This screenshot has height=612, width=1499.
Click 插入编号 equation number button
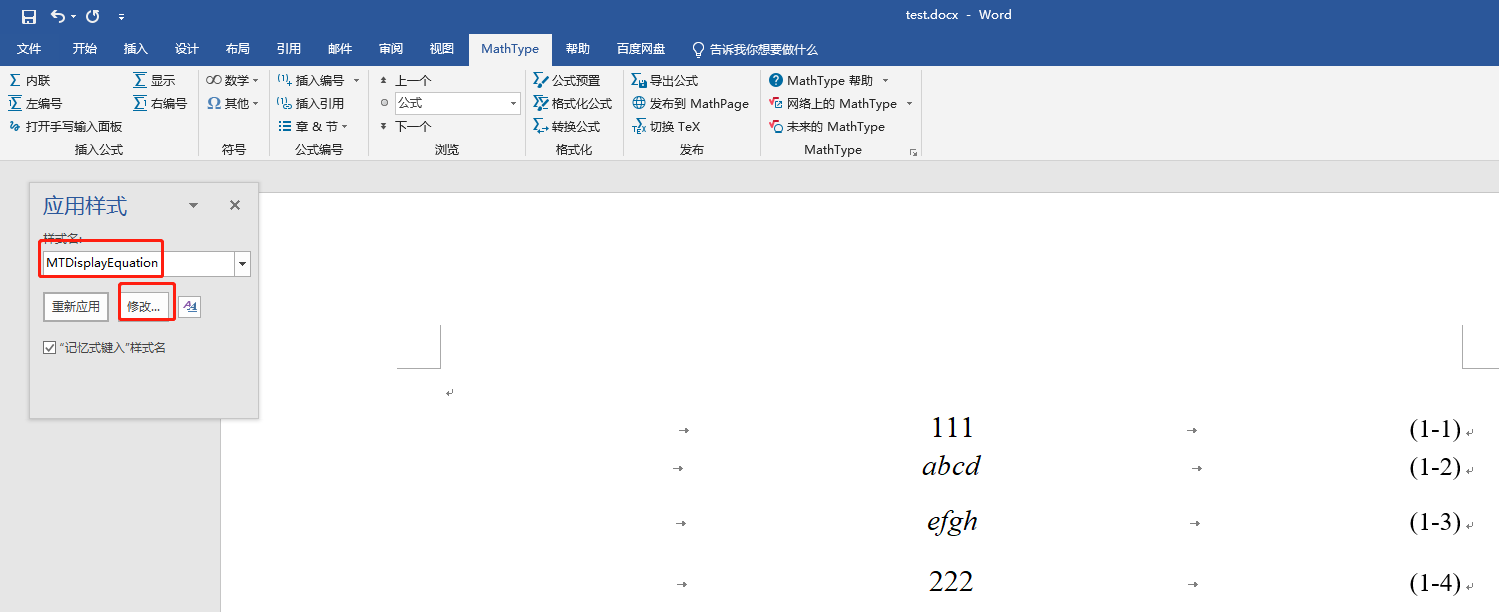point(310,80)
